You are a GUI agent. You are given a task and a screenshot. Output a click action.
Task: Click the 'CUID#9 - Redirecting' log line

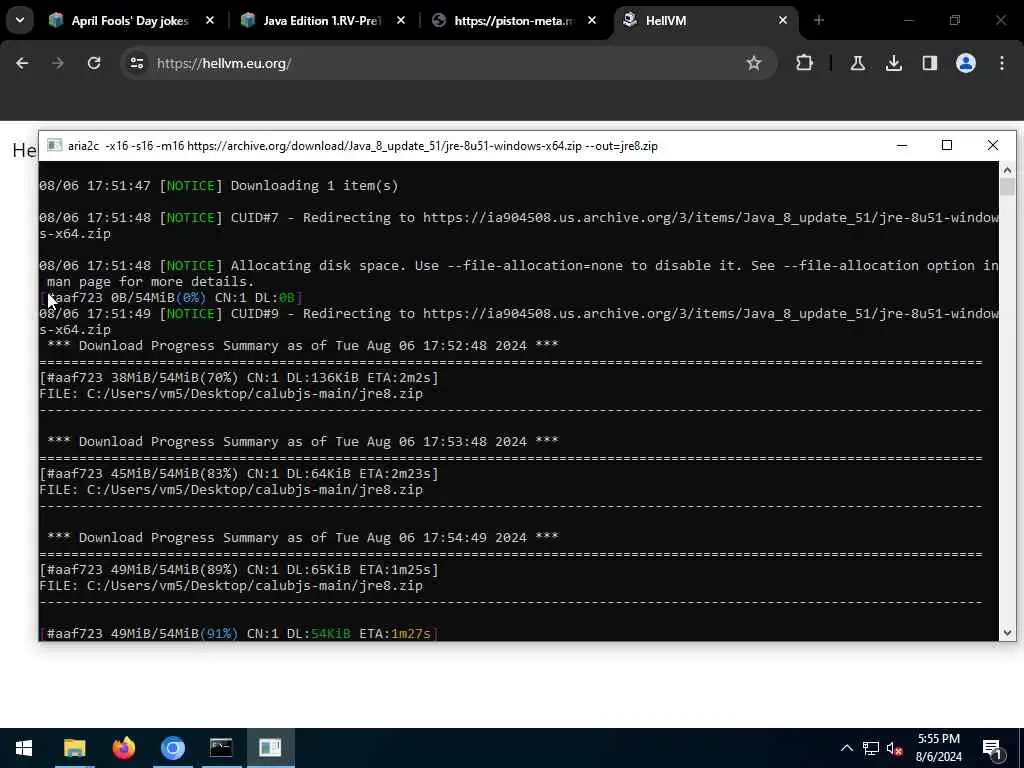519,321
